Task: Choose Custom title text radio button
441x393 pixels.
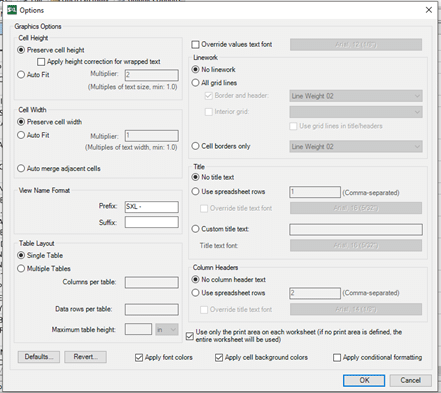Action: pos(195,229)
